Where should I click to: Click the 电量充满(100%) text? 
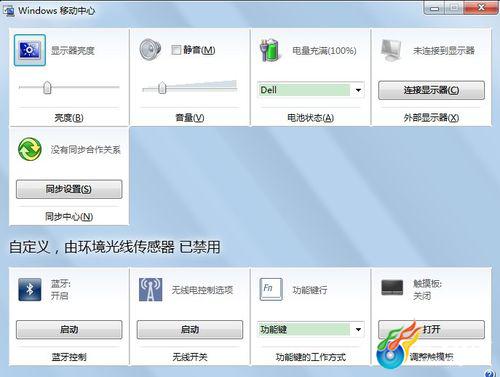(324, 51)
